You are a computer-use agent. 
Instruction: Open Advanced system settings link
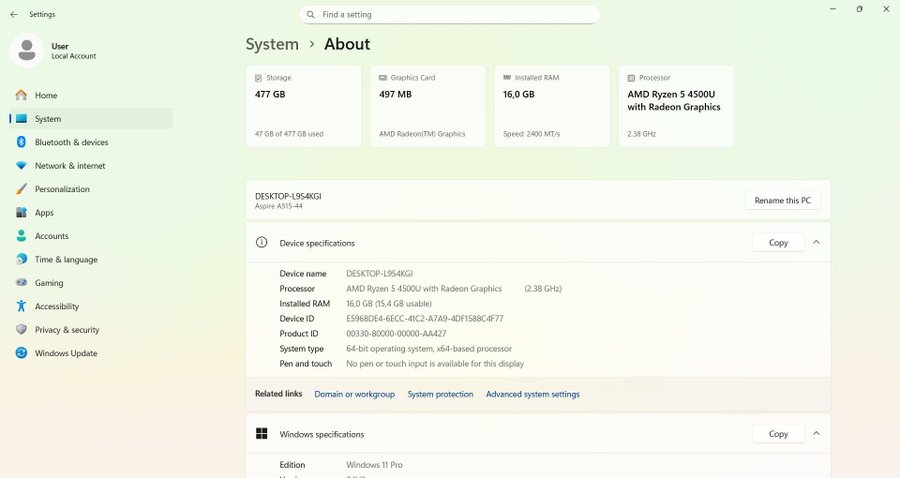(532, 394)
